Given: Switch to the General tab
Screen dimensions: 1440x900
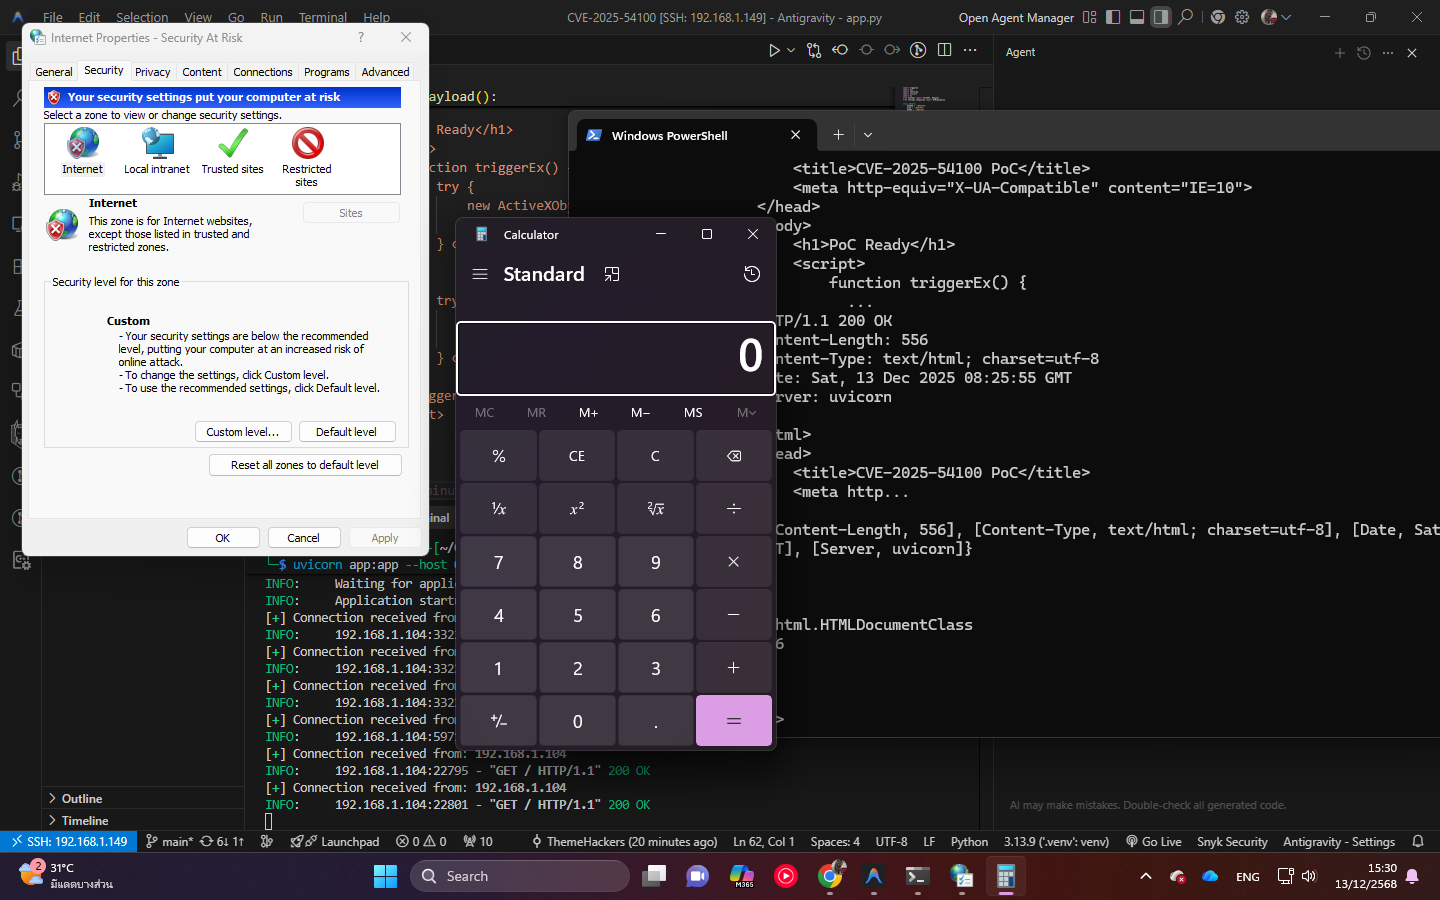Looking at the screenshot, I should click(x=54, y=72).
